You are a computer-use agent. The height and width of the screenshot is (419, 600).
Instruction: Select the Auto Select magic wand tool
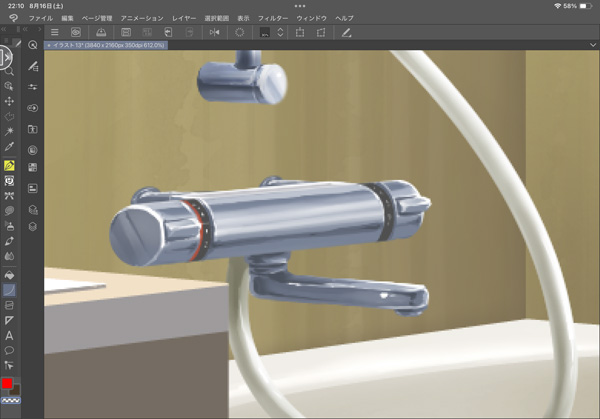point(9,131)
